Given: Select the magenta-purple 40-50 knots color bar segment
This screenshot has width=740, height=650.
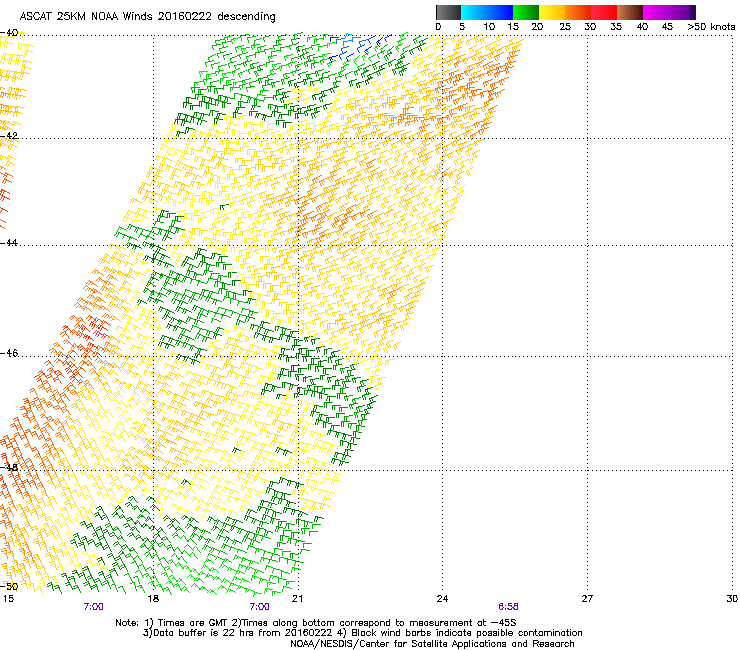Looking at the screenshot, I should click(669, 12).
